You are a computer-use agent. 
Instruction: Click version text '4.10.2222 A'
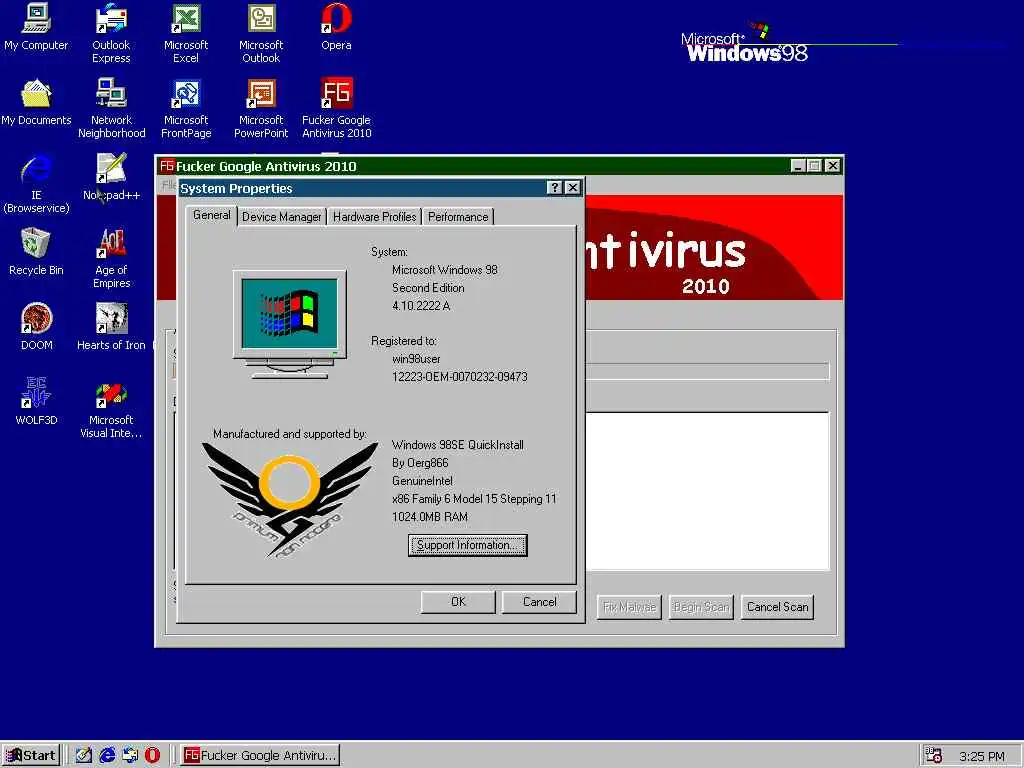click(x=421, y=306)
